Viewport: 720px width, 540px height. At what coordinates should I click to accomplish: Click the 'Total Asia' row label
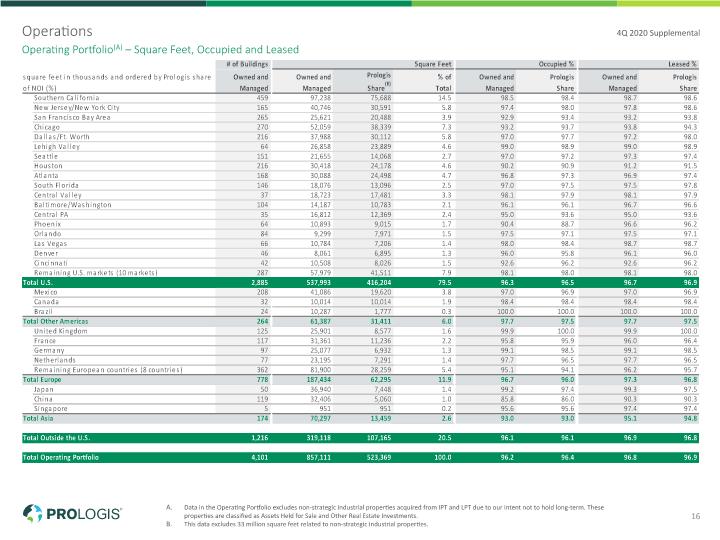tap(38, 418)
